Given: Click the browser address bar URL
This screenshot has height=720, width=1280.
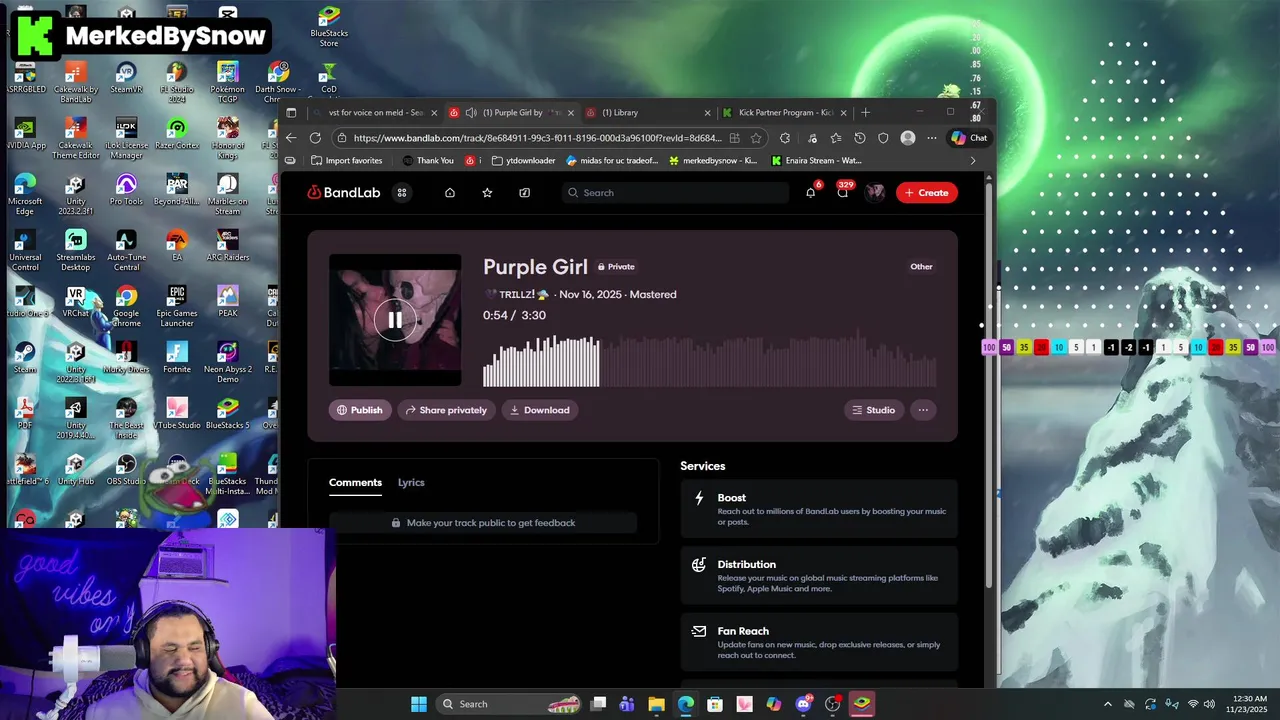Looking at the screenshot, I should click(537, 138).
